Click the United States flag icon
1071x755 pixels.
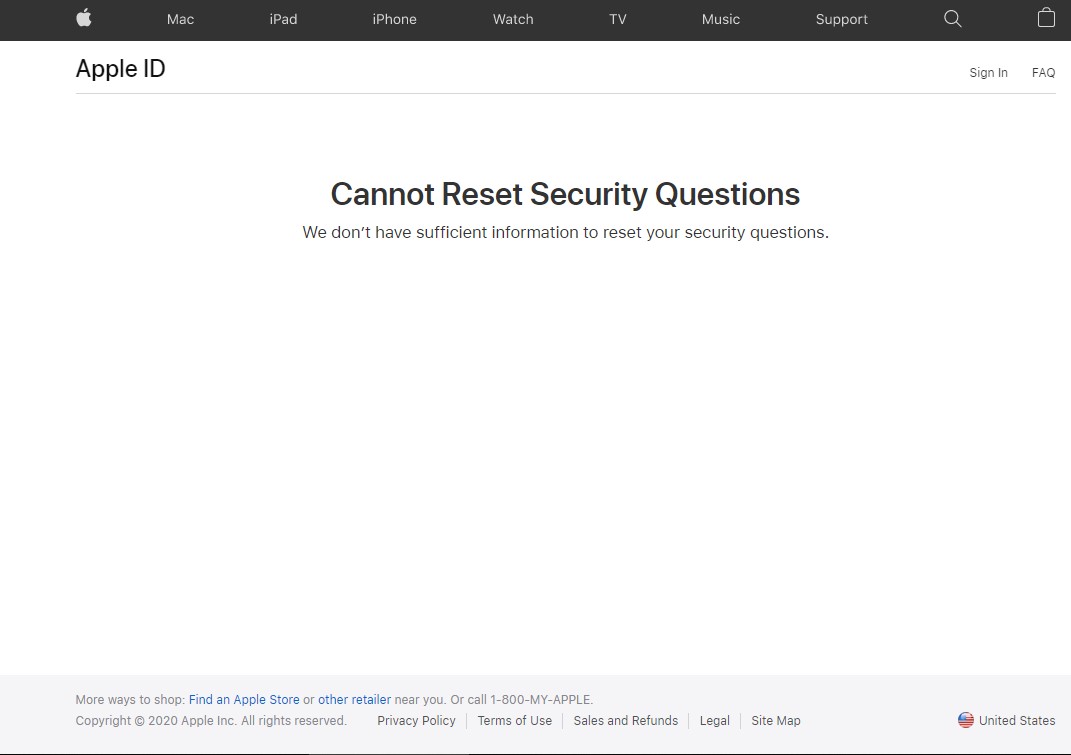pos(966,720)
